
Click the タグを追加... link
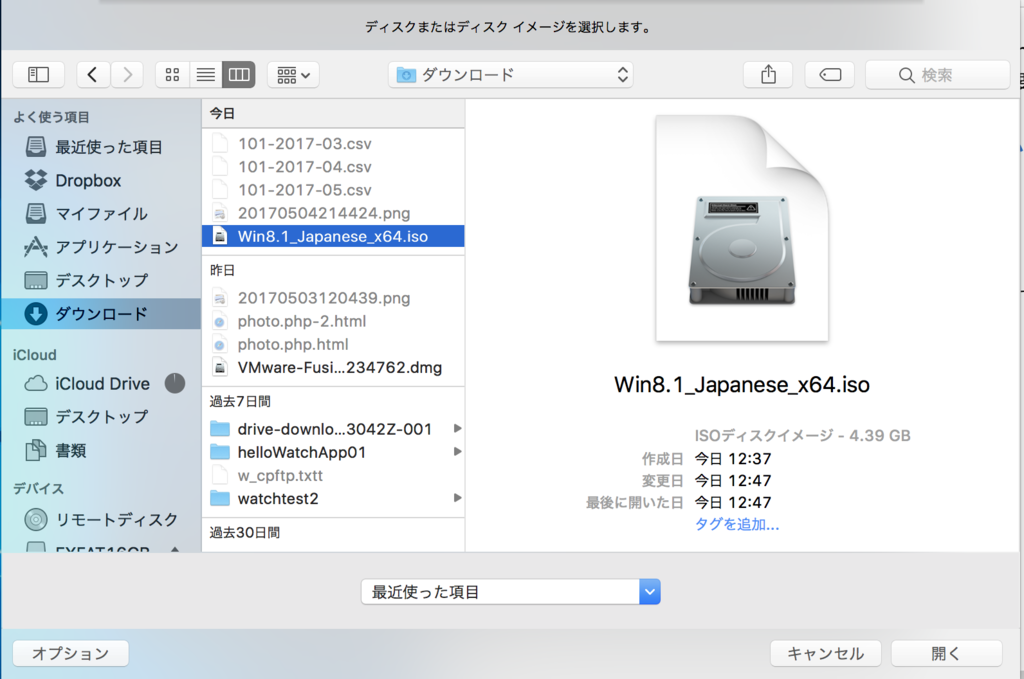click(737, 524)
